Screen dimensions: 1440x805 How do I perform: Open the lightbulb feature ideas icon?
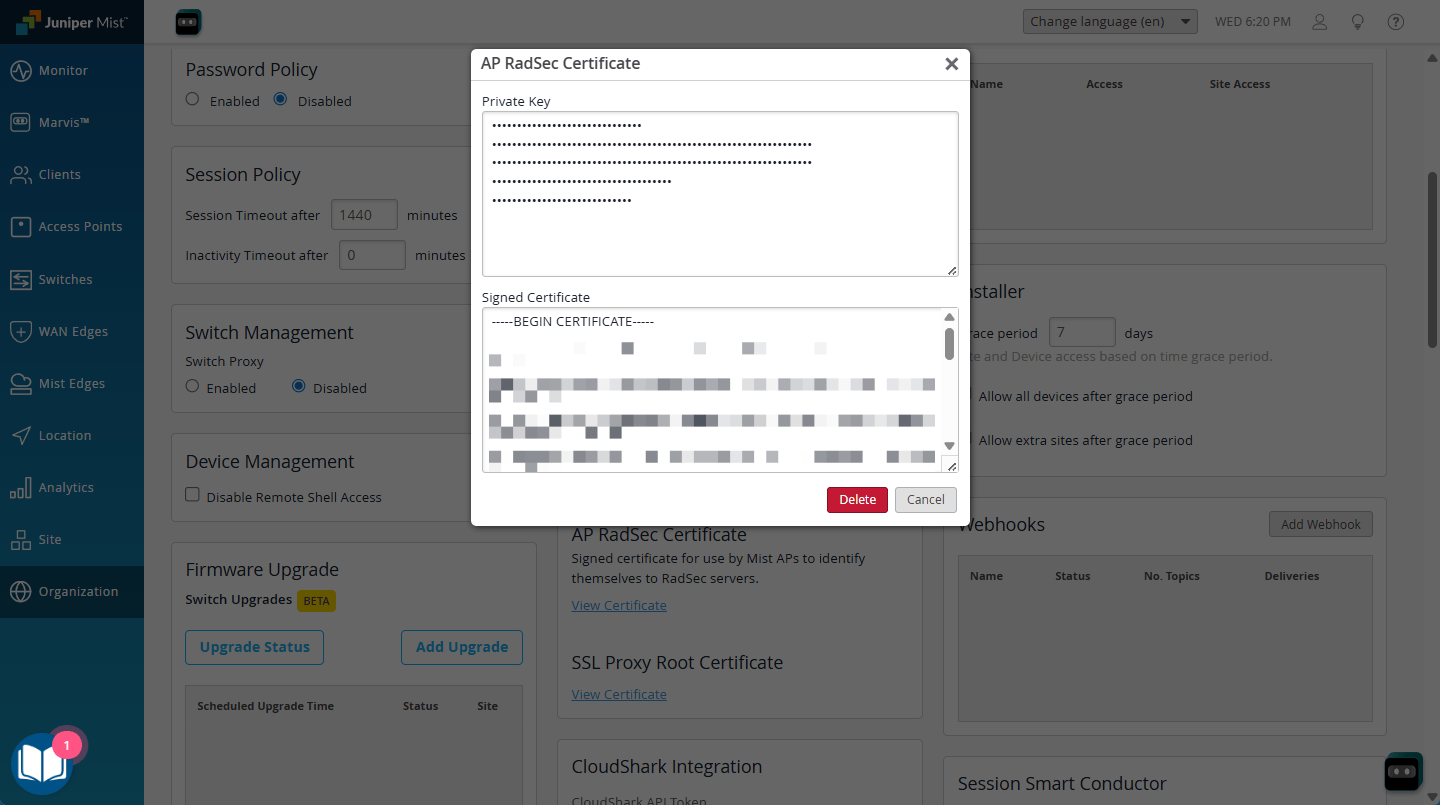[x=1358, y=22]
